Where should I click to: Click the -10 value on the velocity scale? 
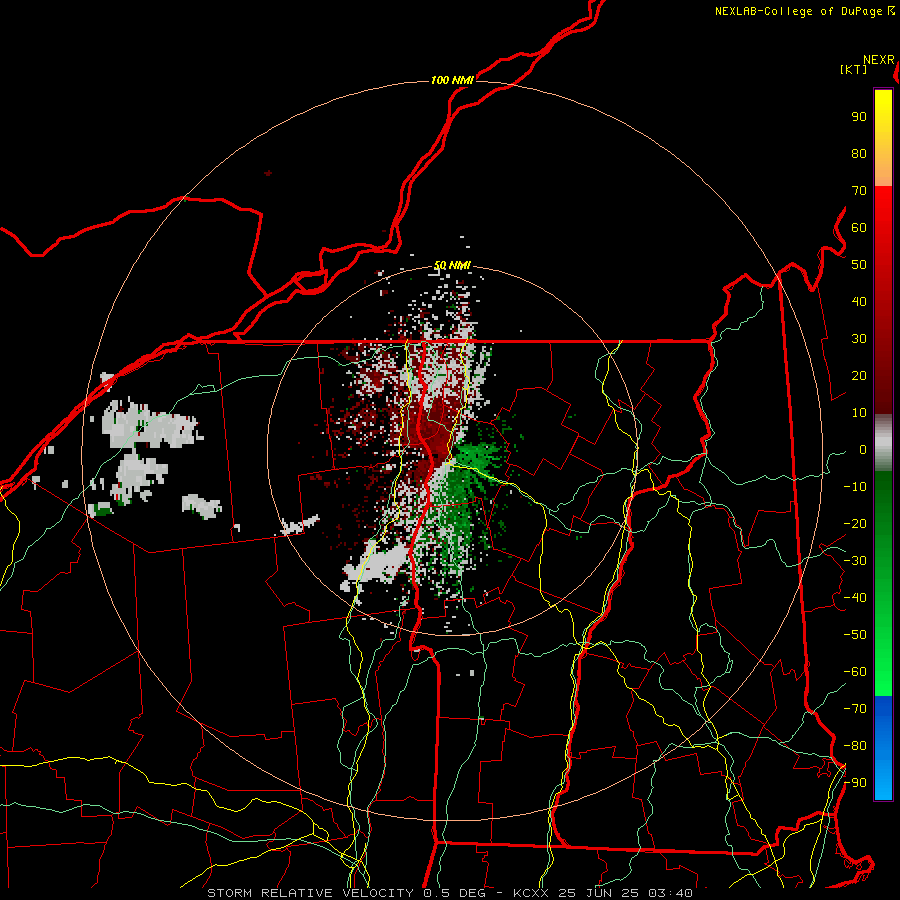click(855, 487)
